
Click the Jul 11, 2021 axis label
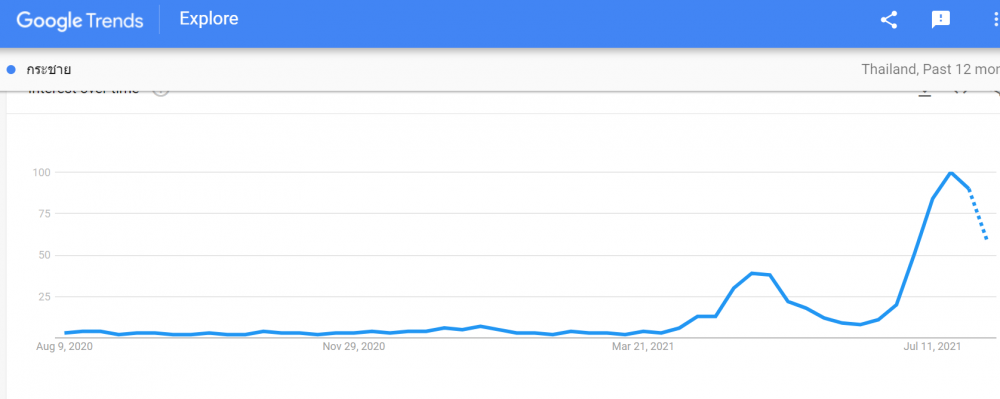(x=932, y=347)
